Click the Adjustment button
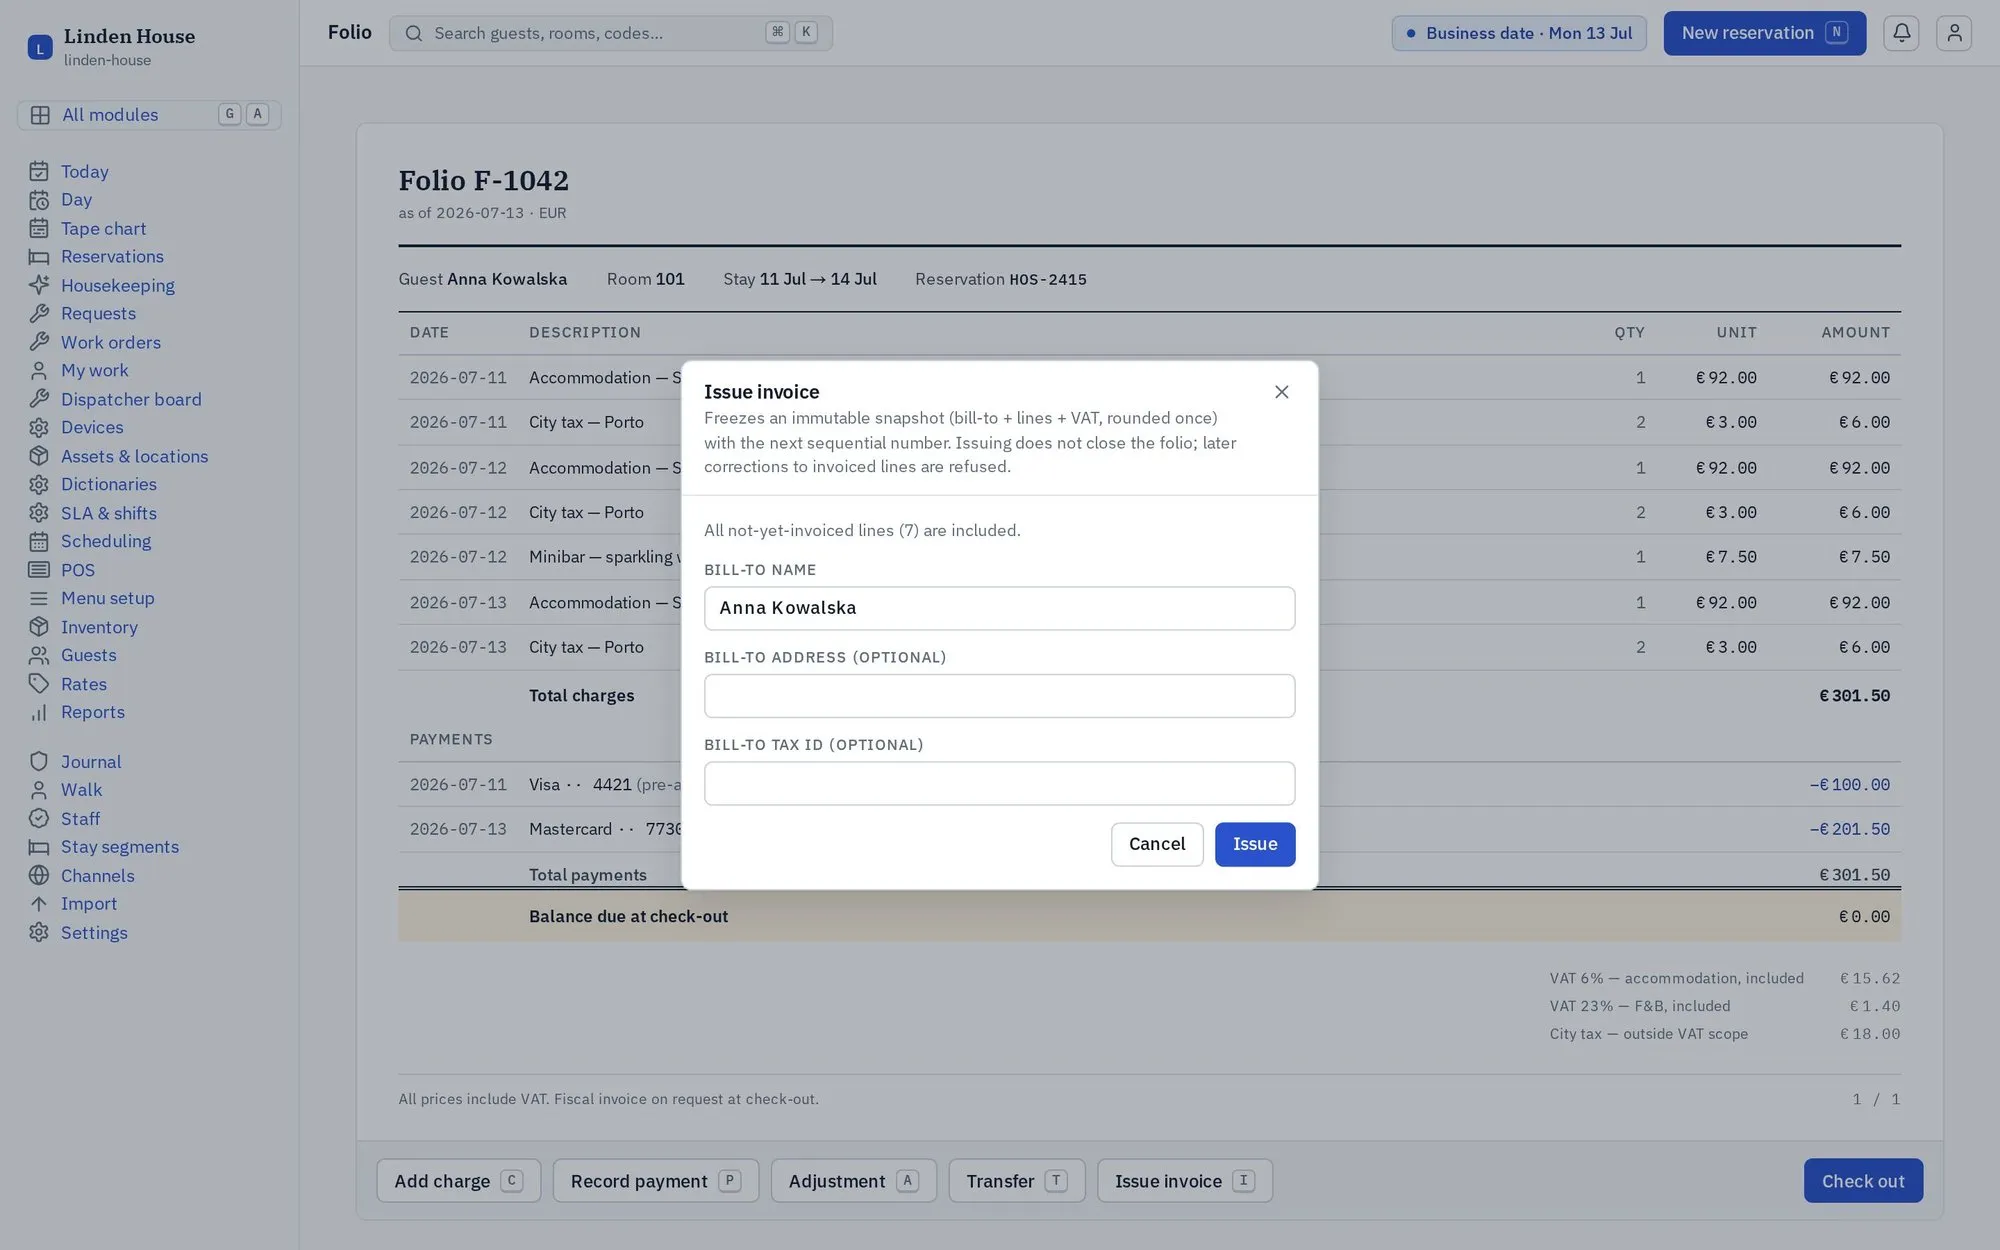Image resolution: width=2000 pixels, height=1250 pixels. click(x=853, y=1181)
